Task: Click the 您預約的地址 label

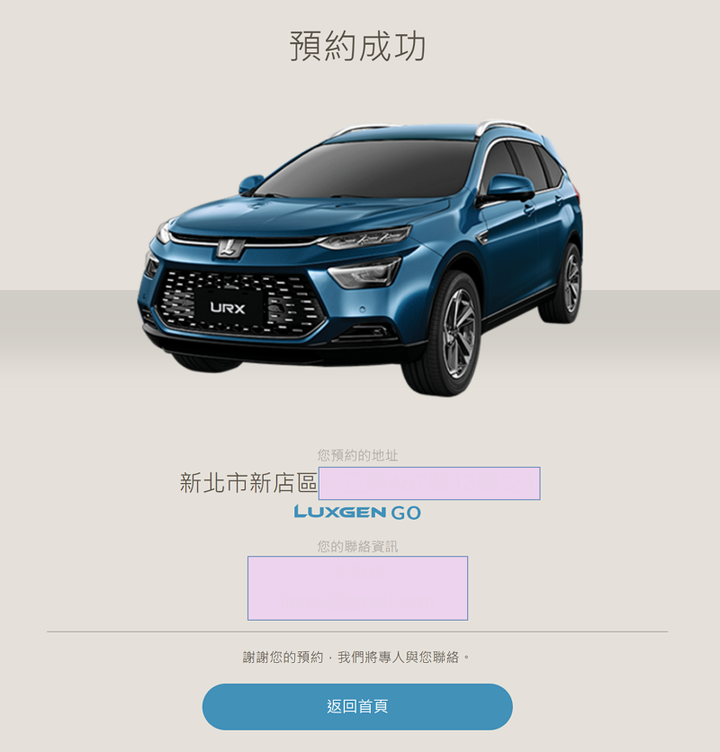Action: coord(357,455)
